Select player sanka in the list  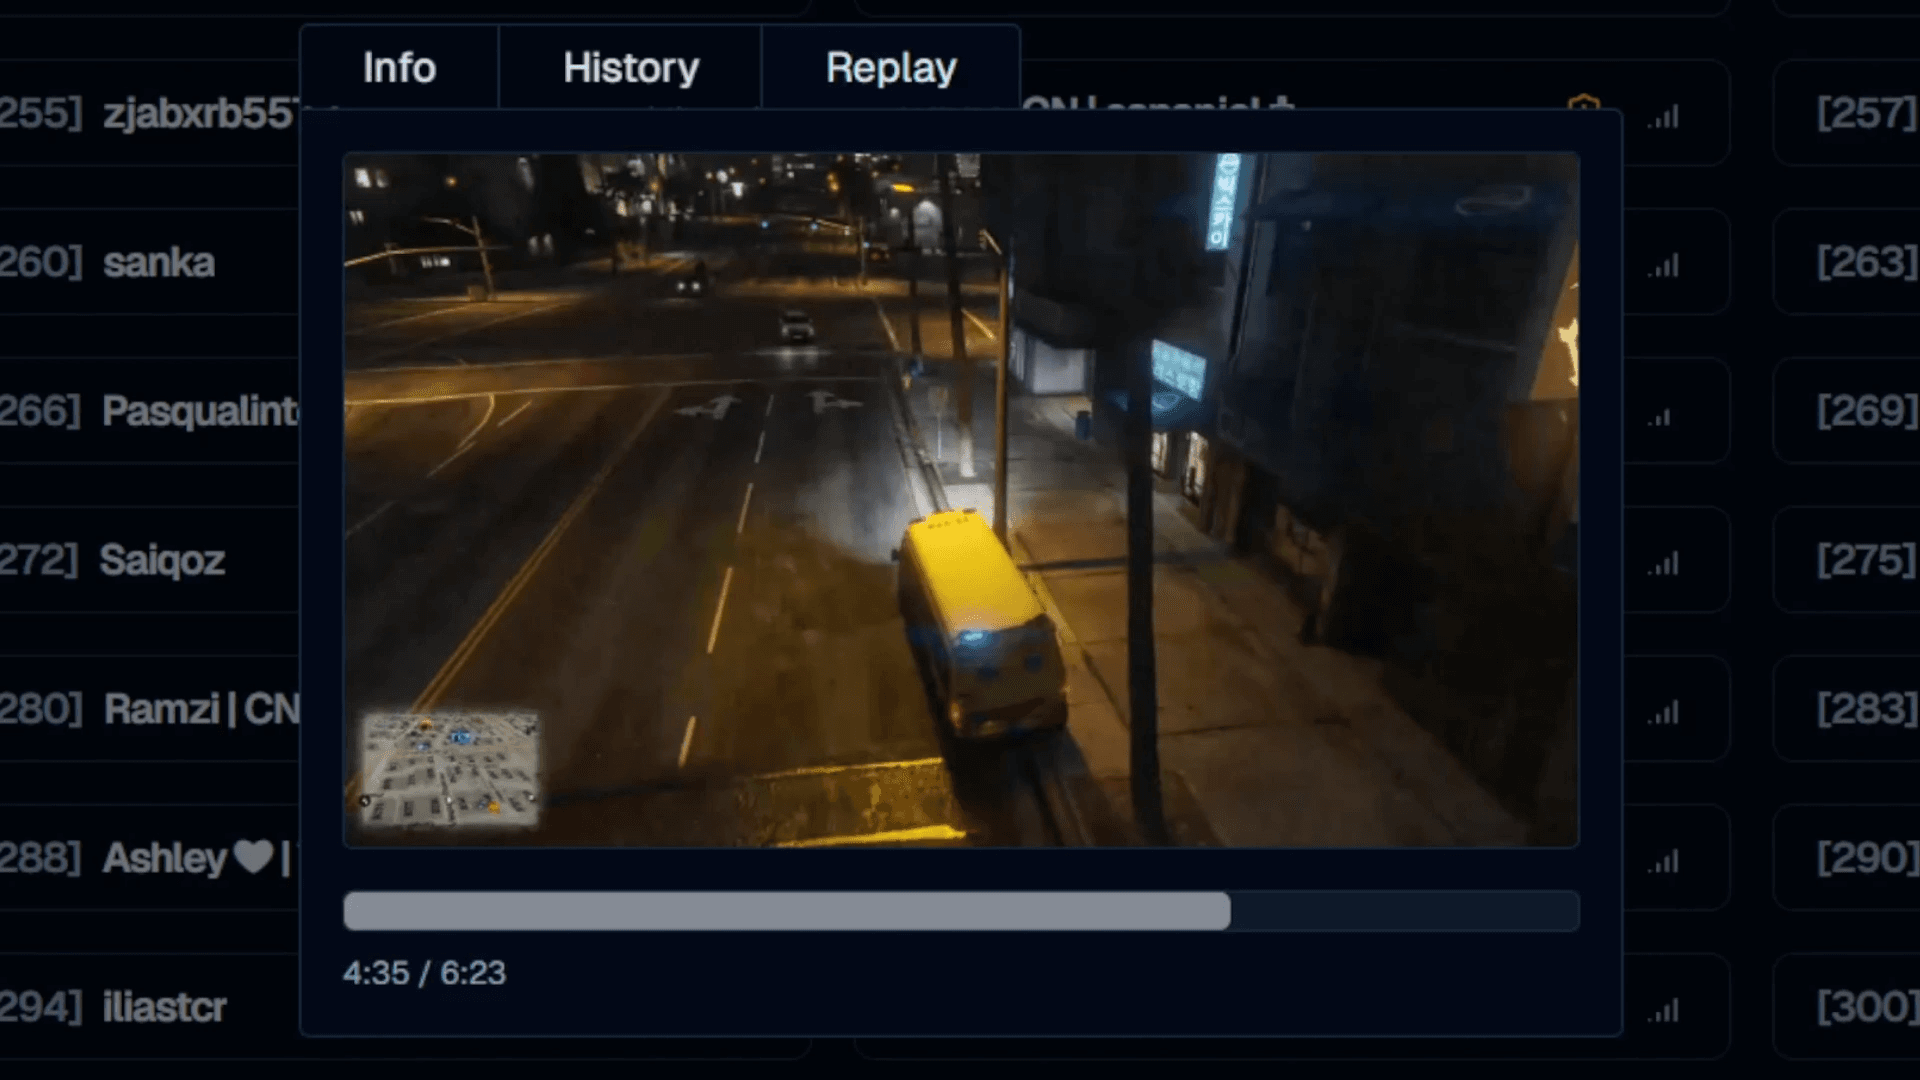point(158,262)
